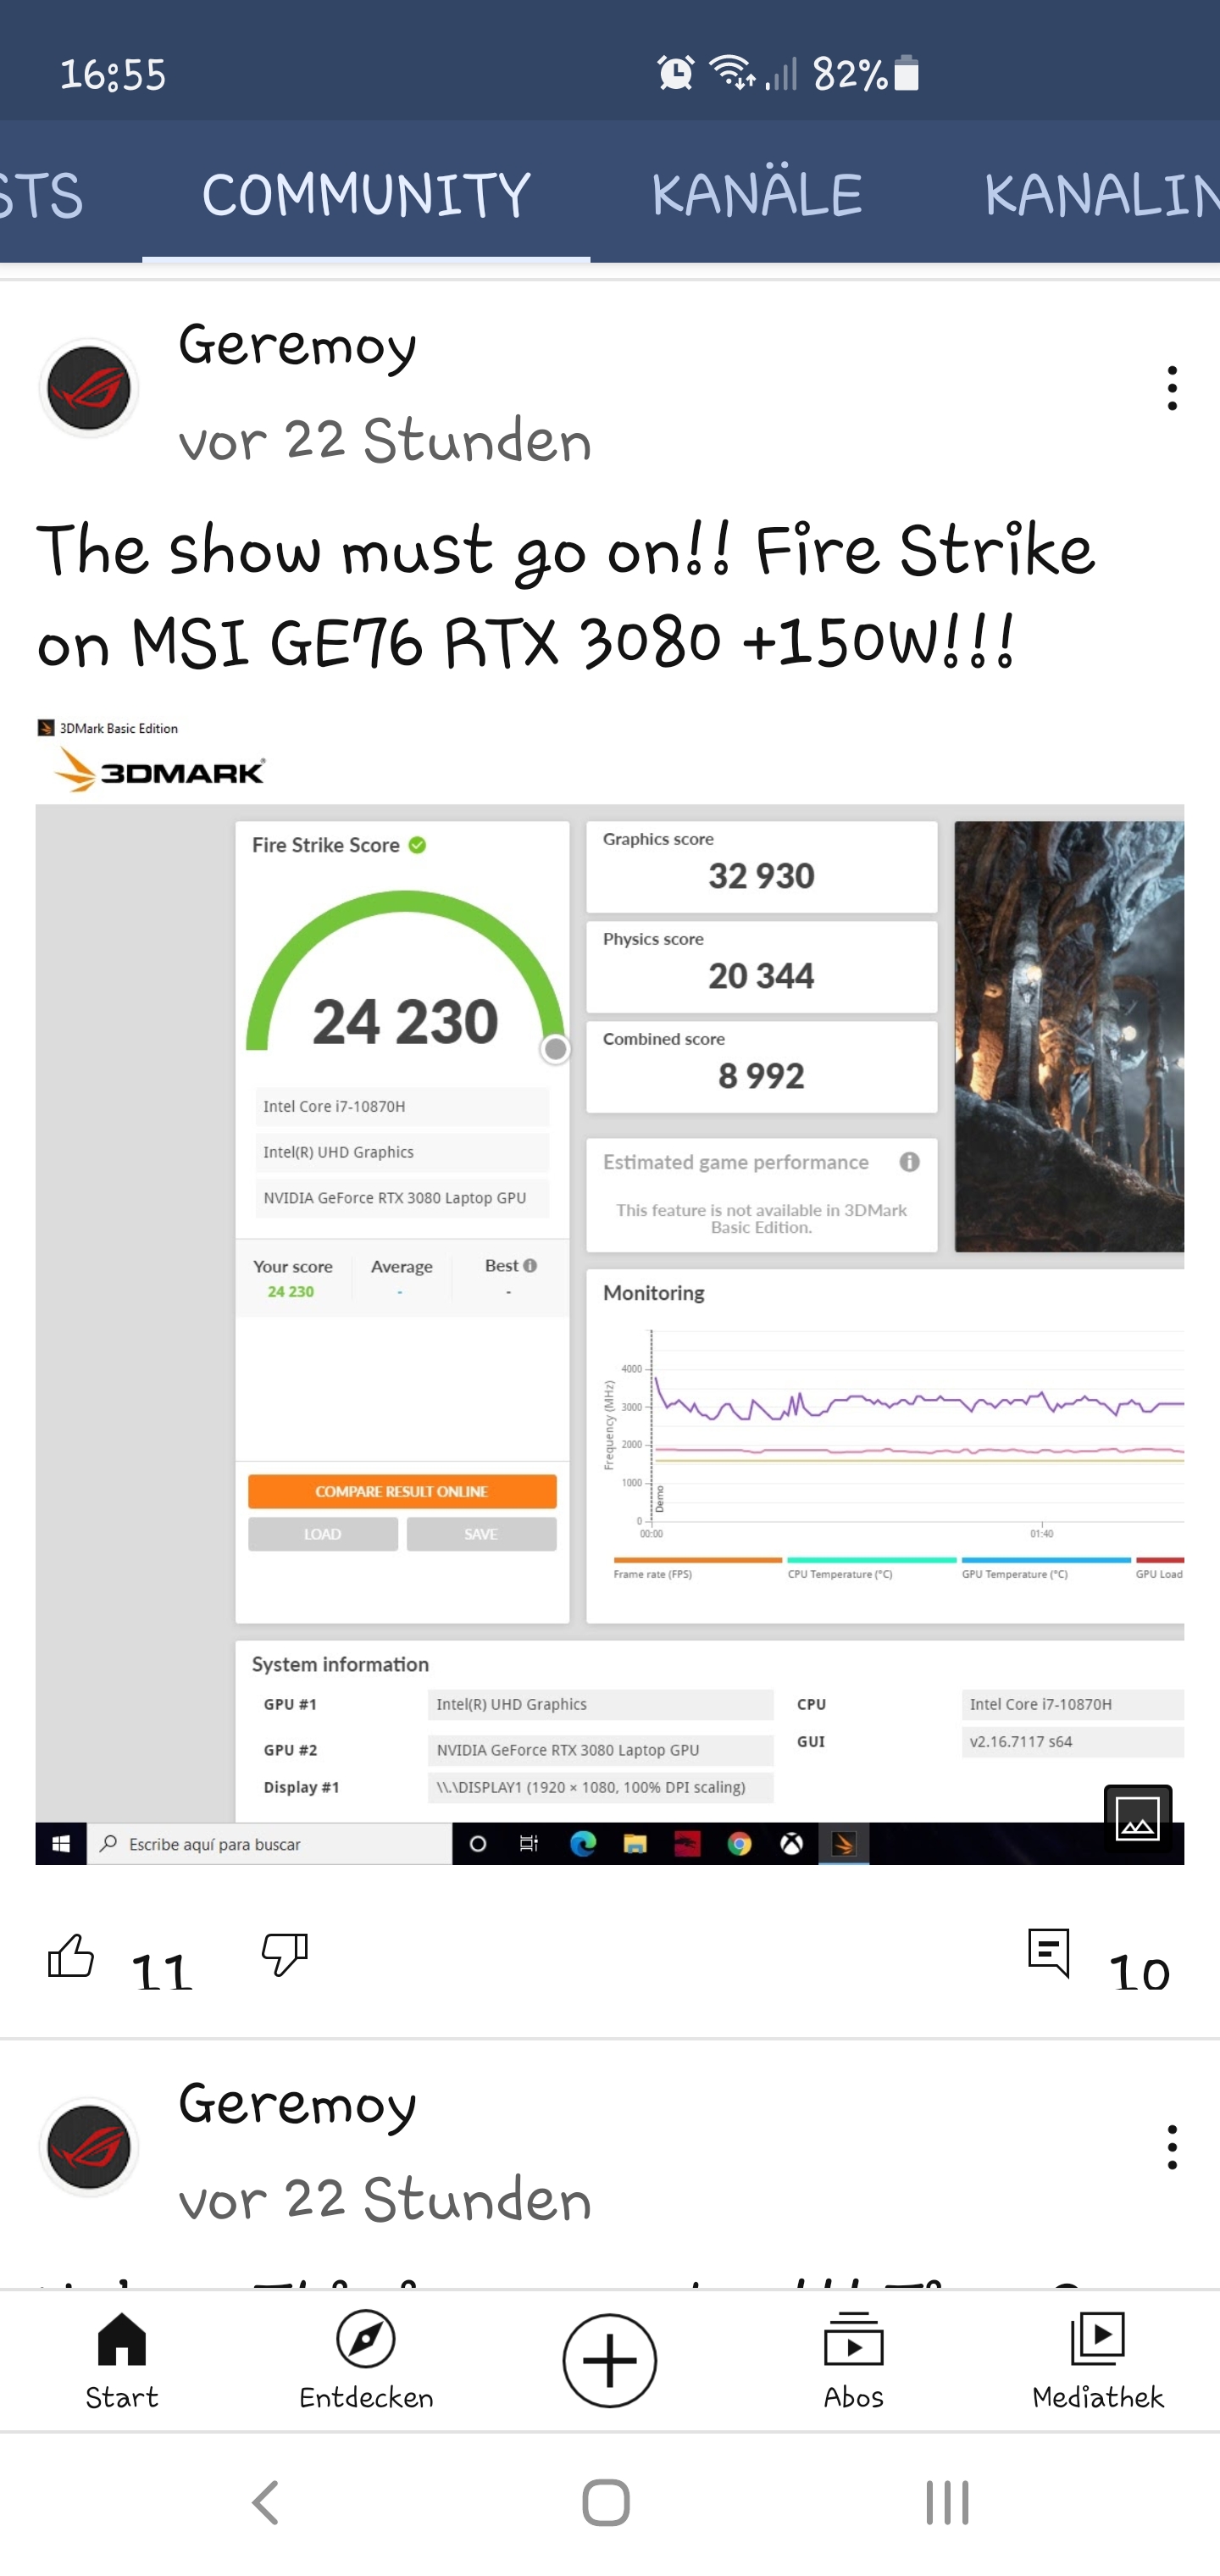Tap the like count 11
Viewport: 1220px width, 2576px height.
click(162, 1972)
